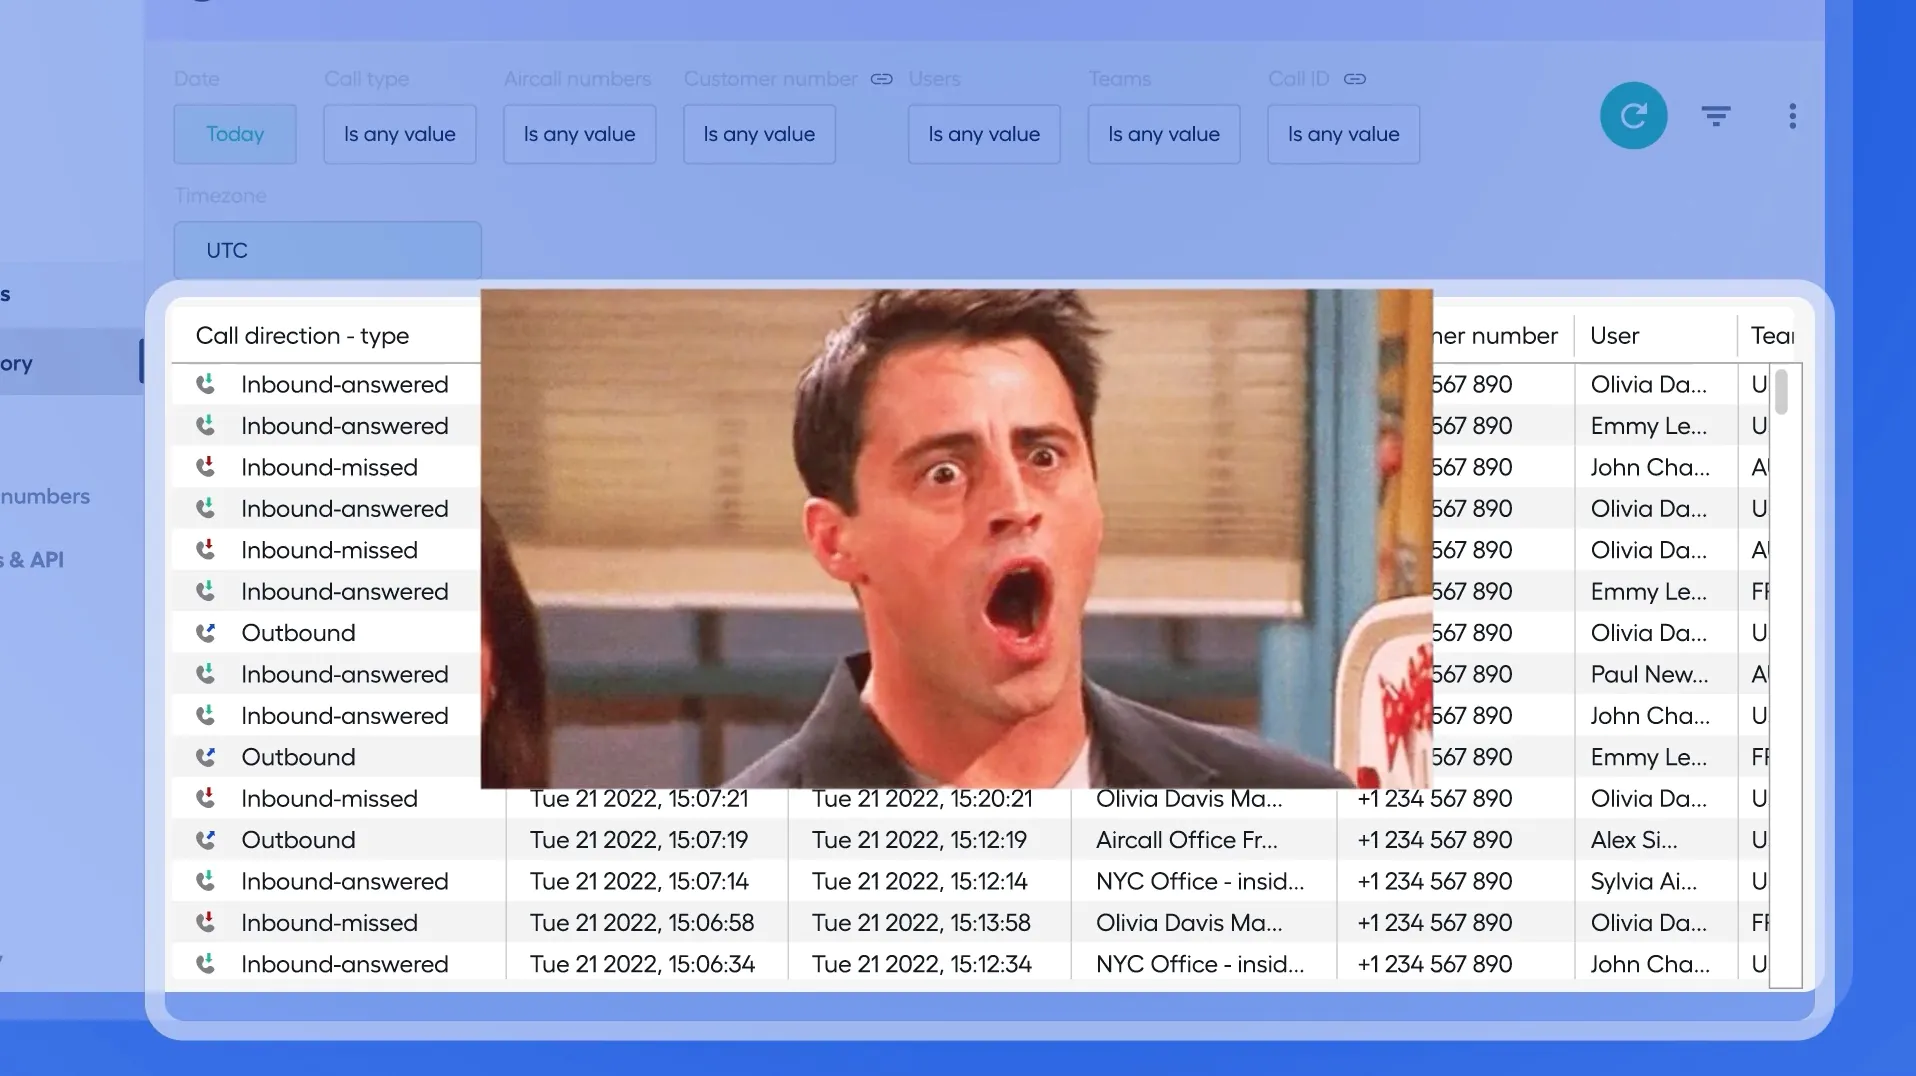The image size is (1916, 1076).
Task: Select start time Tue 21 2022, 15:07:14
Action: pos(639,881)
